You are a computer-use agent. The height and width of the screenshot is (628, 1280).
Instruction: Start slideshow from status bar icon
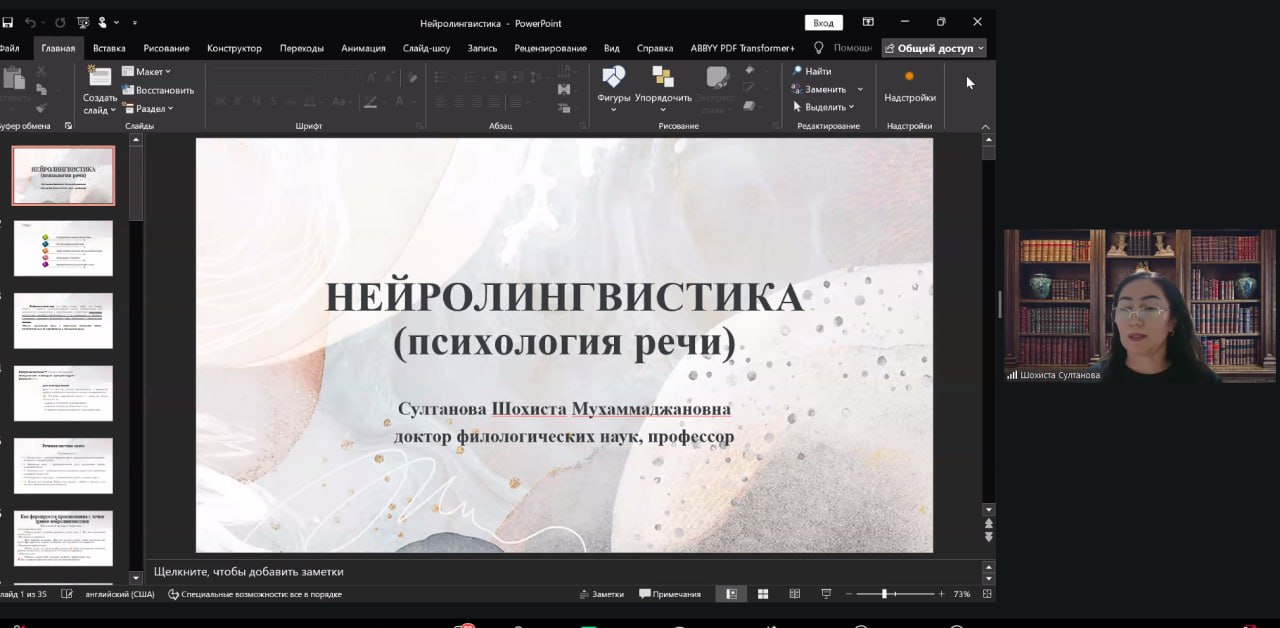(x=826, y=594)
